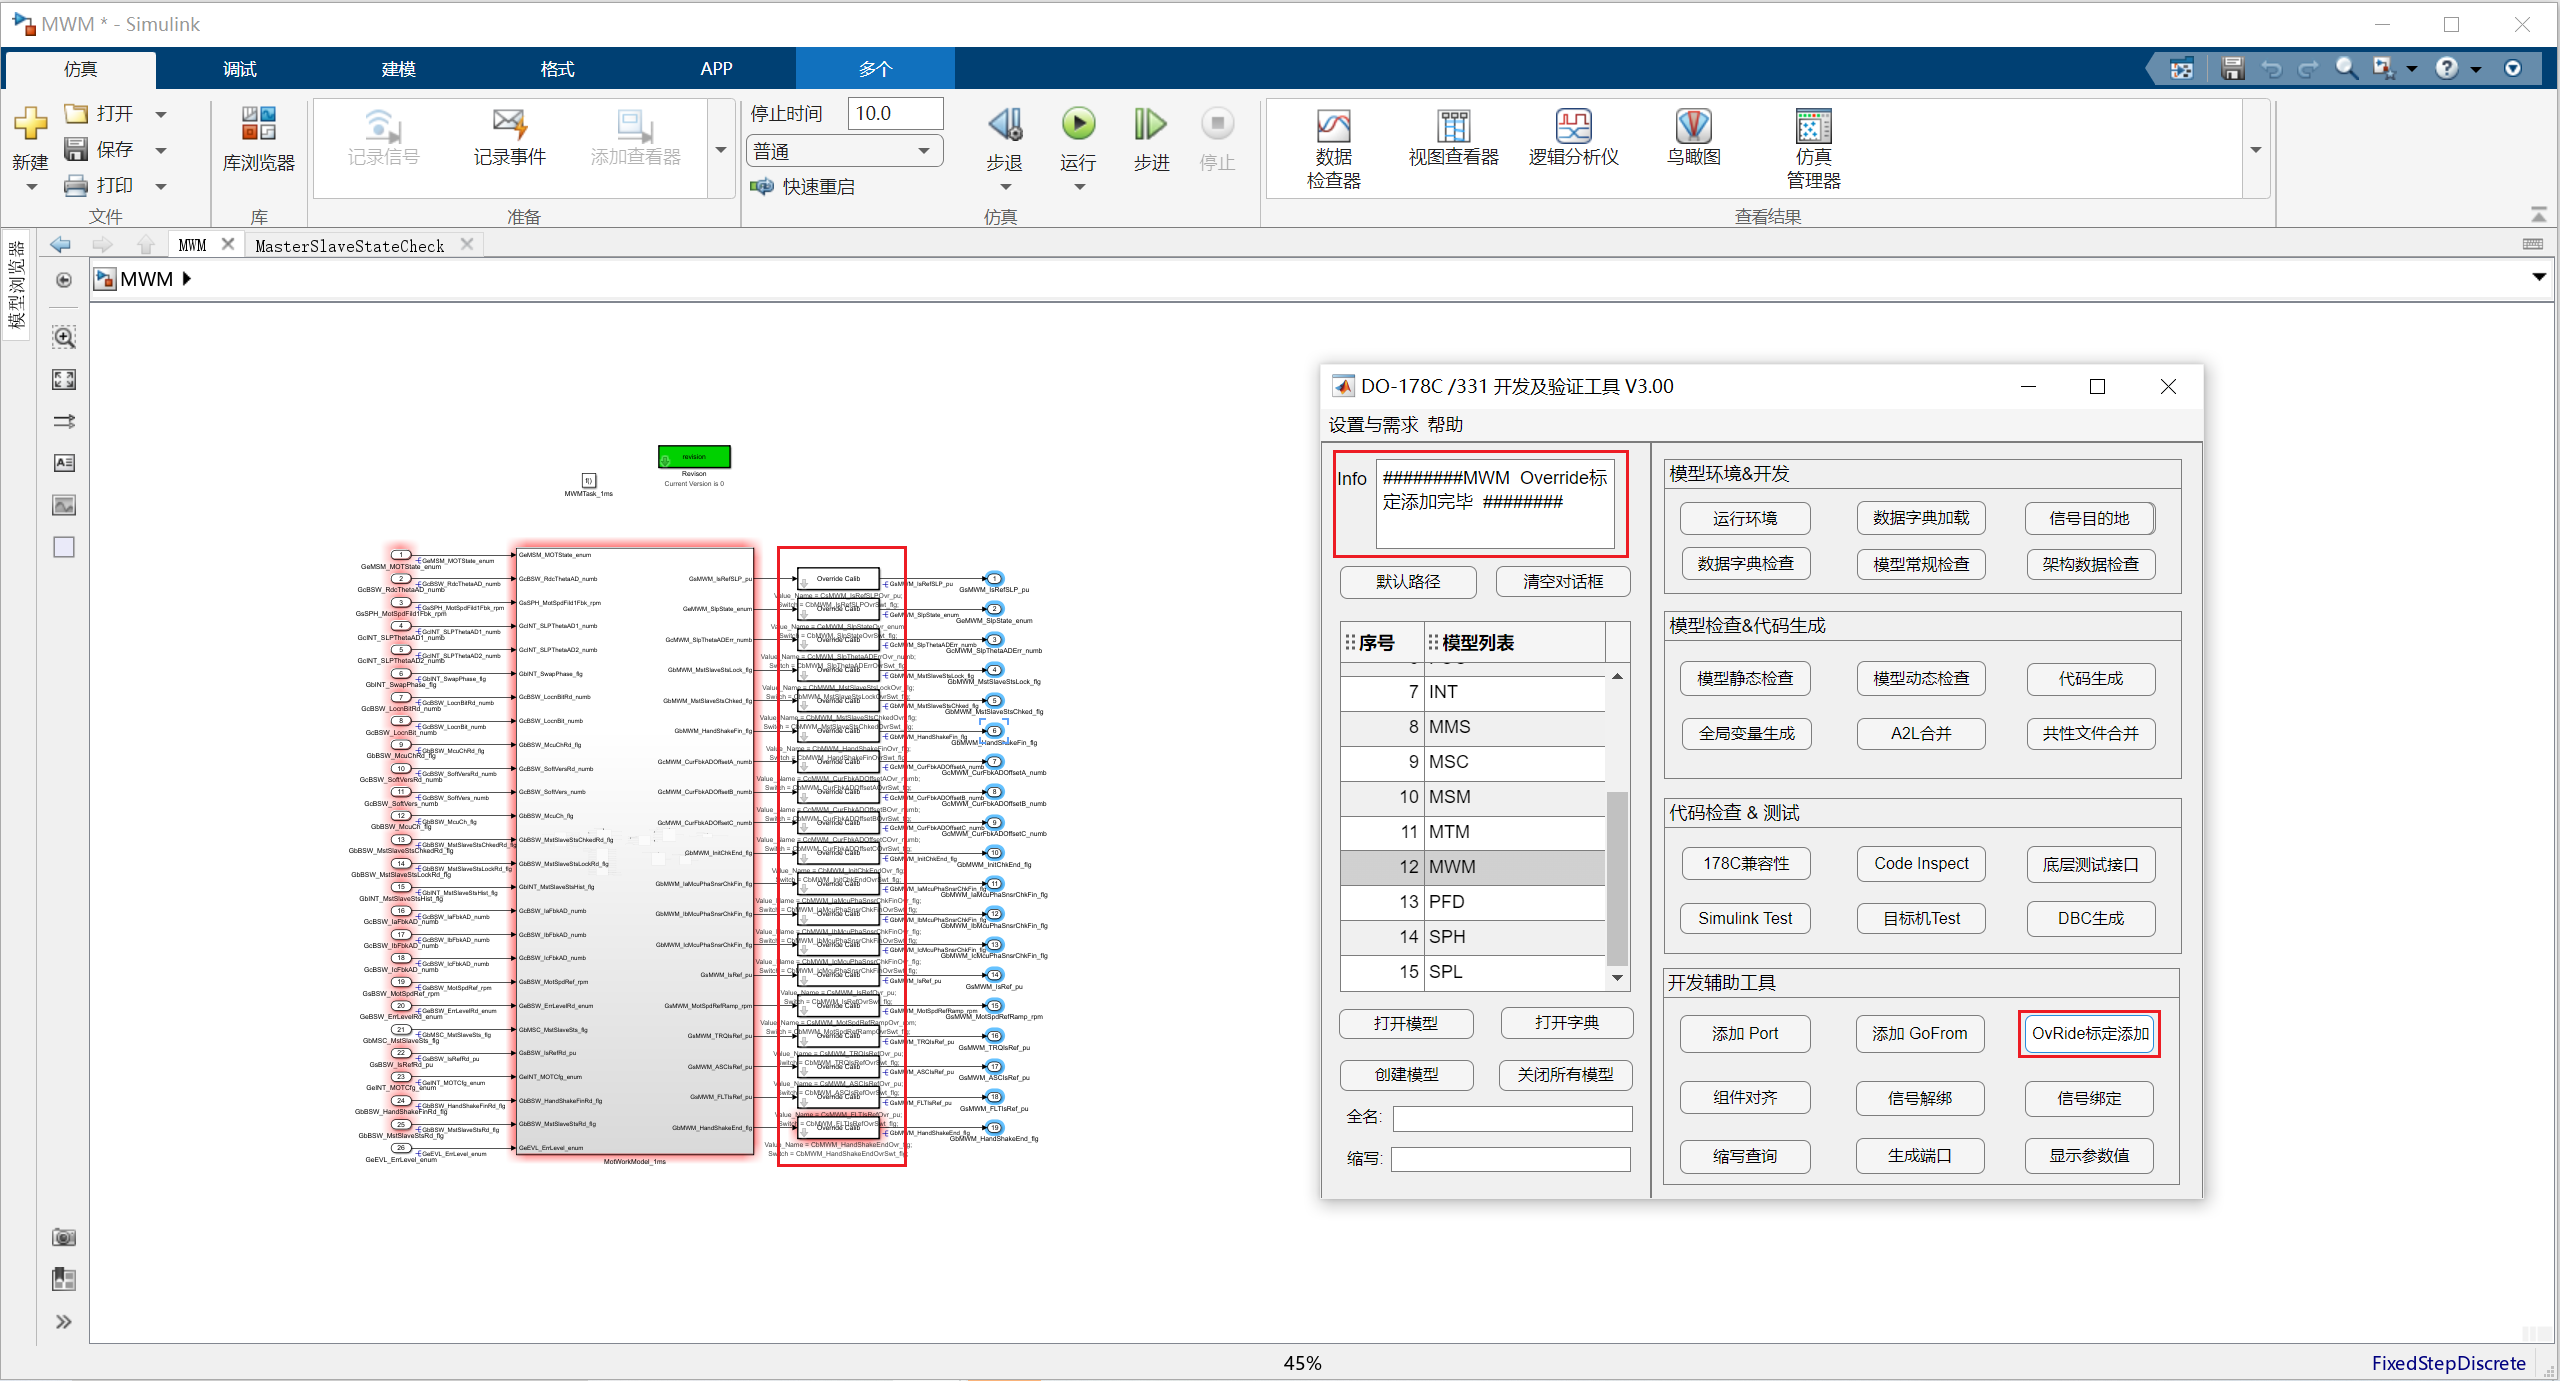The height and width of the screenshot is (1381, 2560).
Task: Open the simulation mode 普通 dropdown
Action: coord(845,151)
